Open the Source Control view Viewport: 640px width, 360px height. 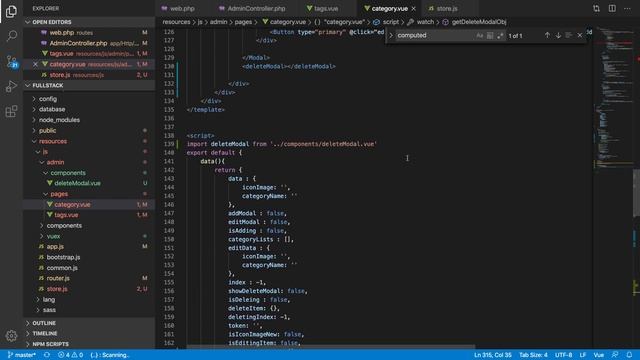(x=11, y=61)
